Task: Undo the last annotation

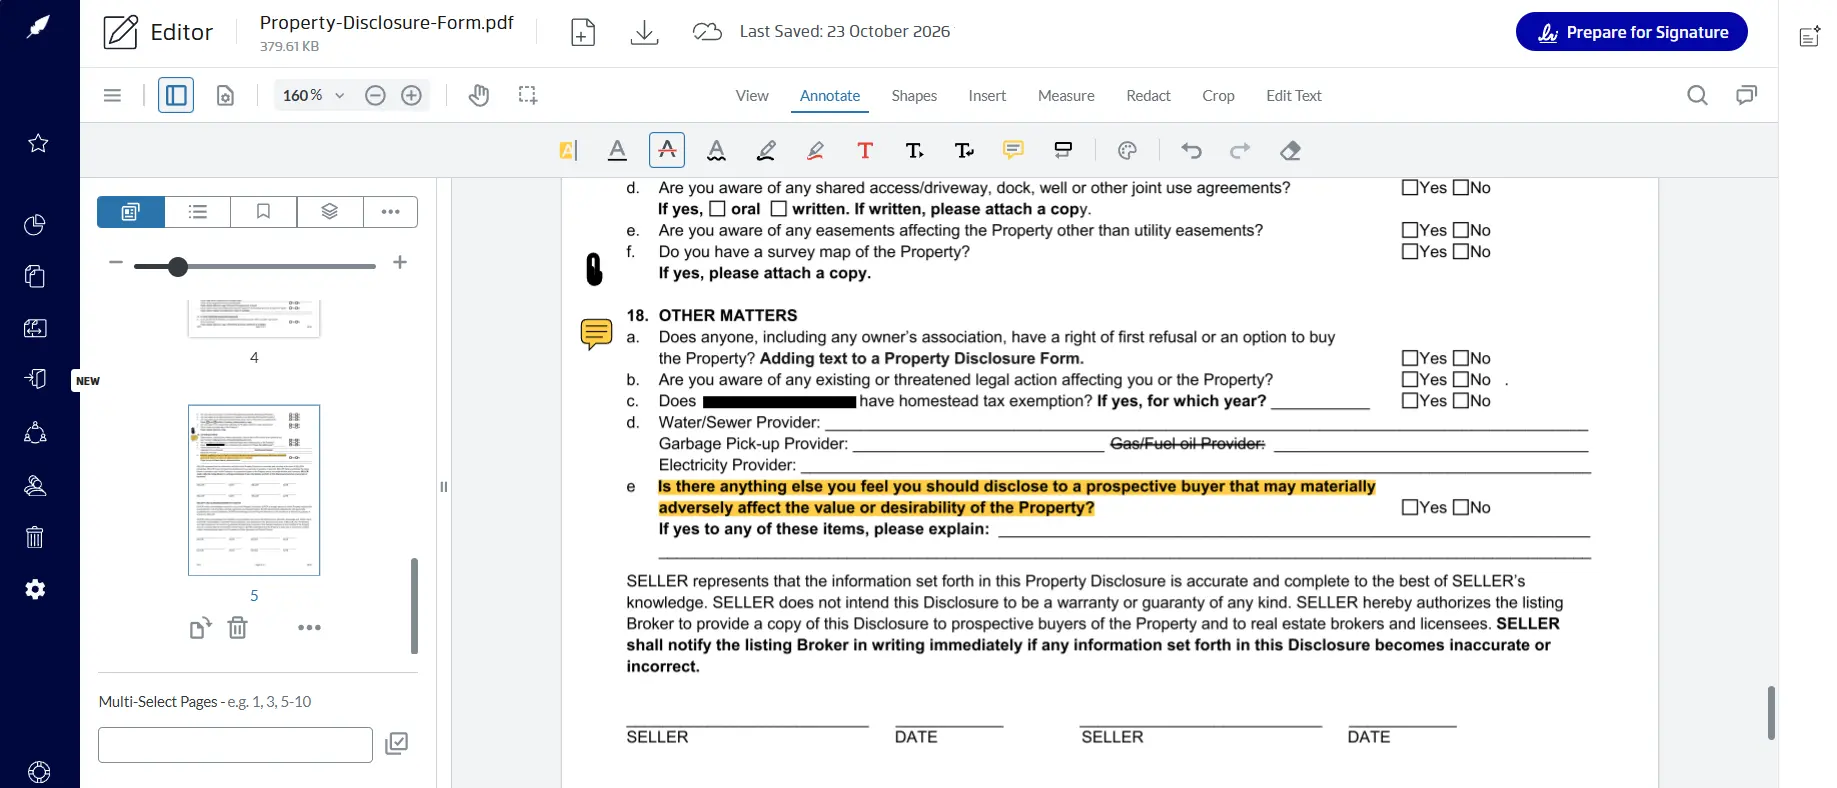Action: click(x=1191, y=151)
